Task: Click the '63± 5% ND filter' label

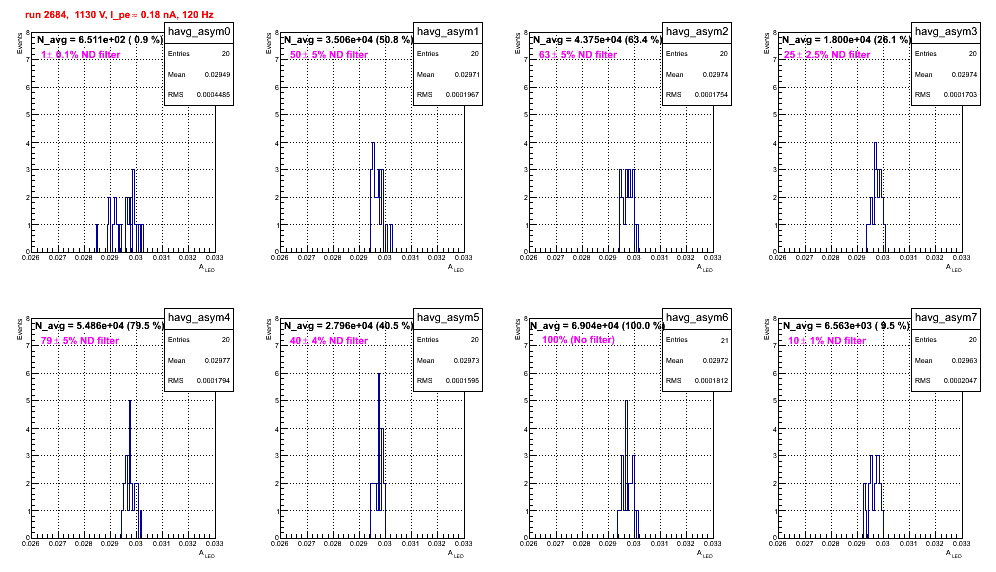Action: click(x=578, y=55)
